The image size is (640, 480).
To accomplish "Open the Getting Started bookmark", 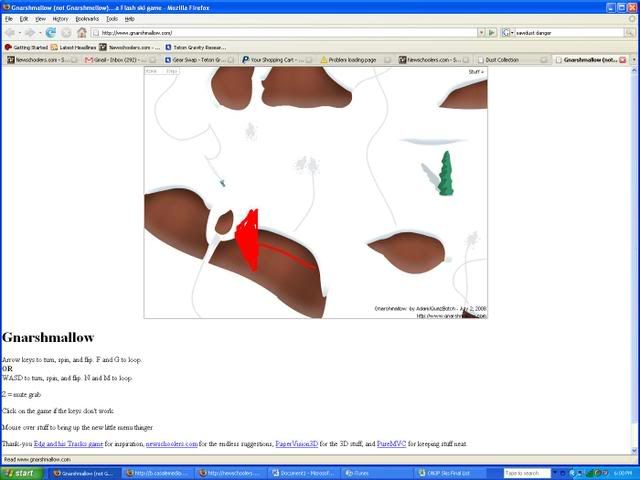I will pos(30,46).
